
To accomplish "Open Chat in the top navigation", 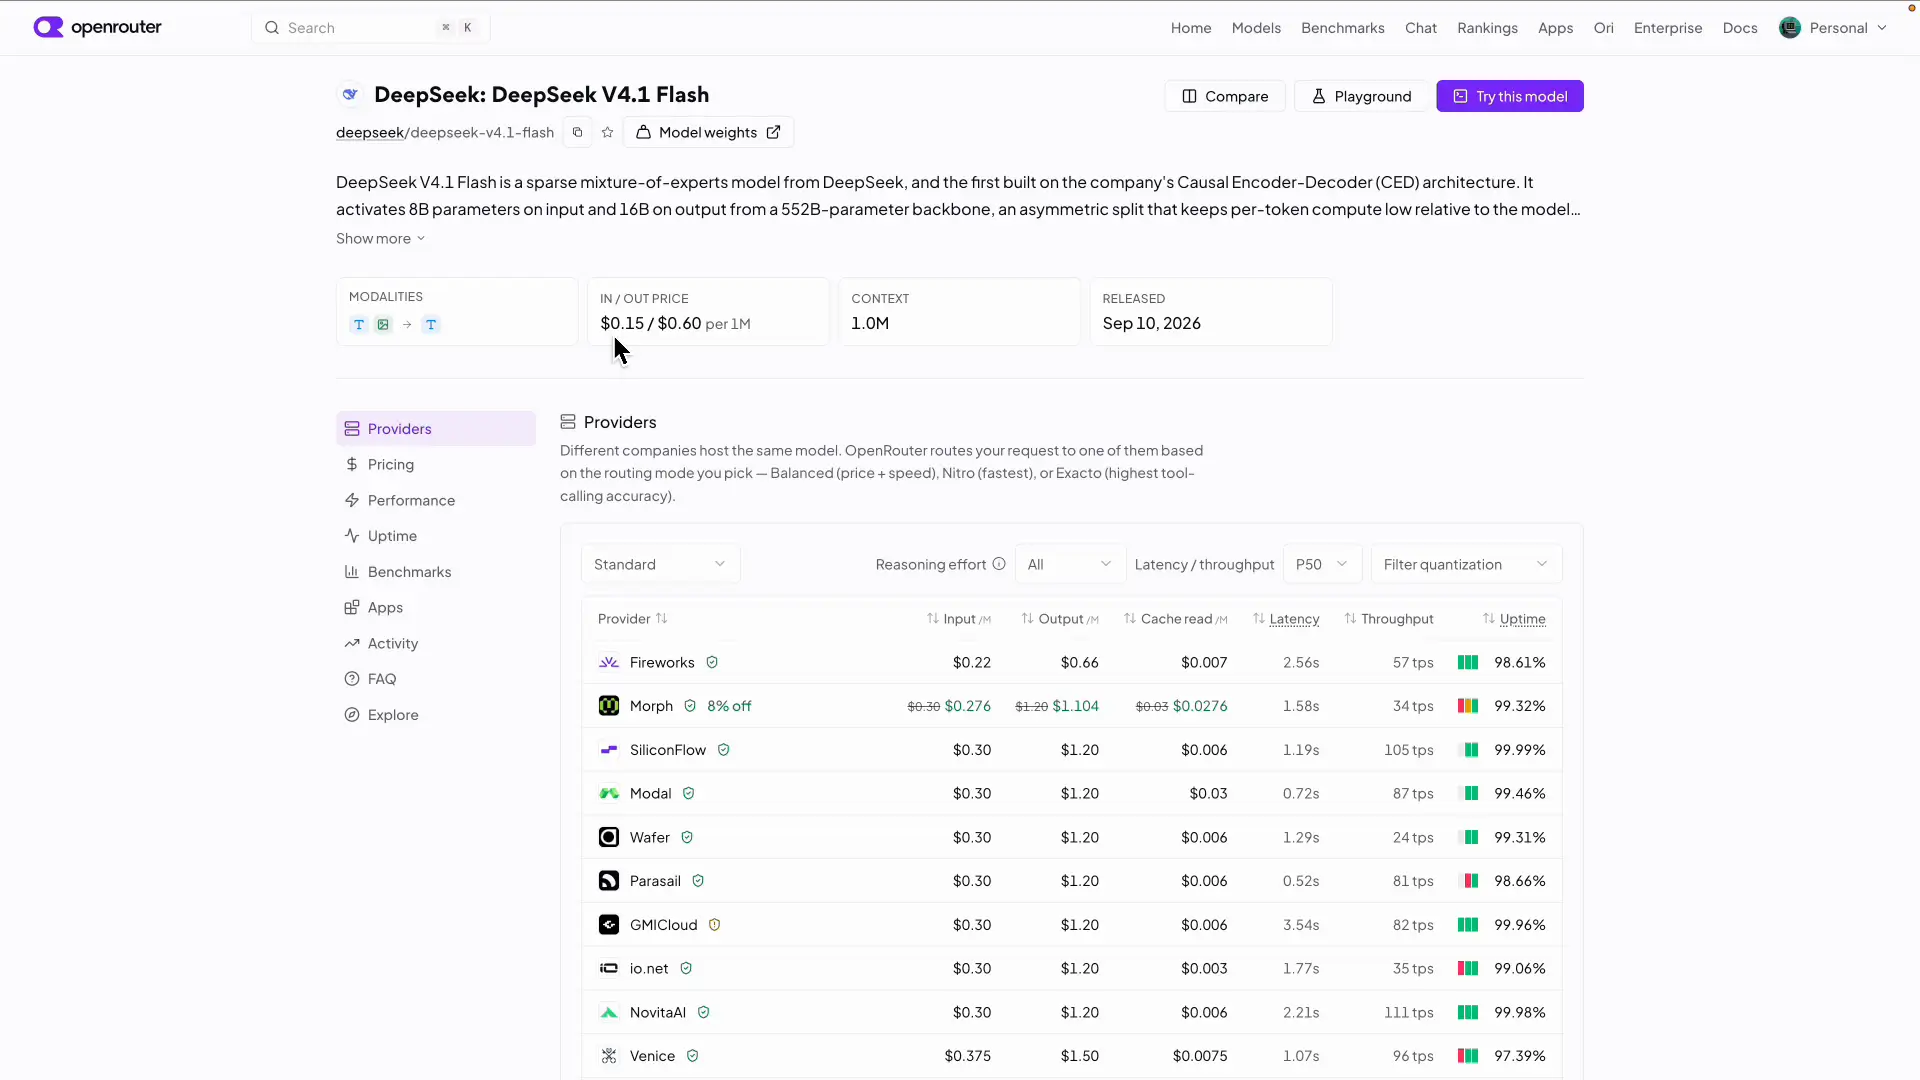I will tap(1421, 28).
